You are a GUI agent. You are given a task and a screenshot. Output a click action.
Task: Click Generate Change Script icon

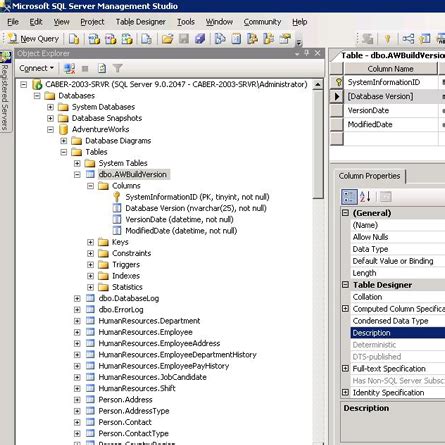[368, 39]
